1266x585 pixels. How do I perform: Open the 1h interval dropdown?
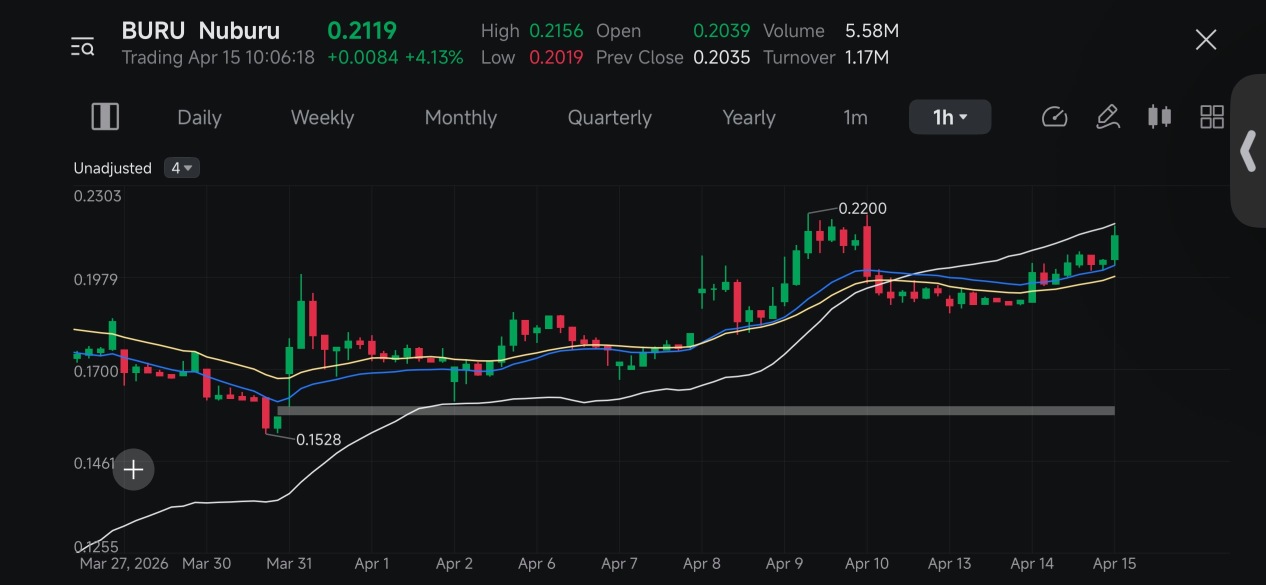pyautogui.click(x=950, y=117)
